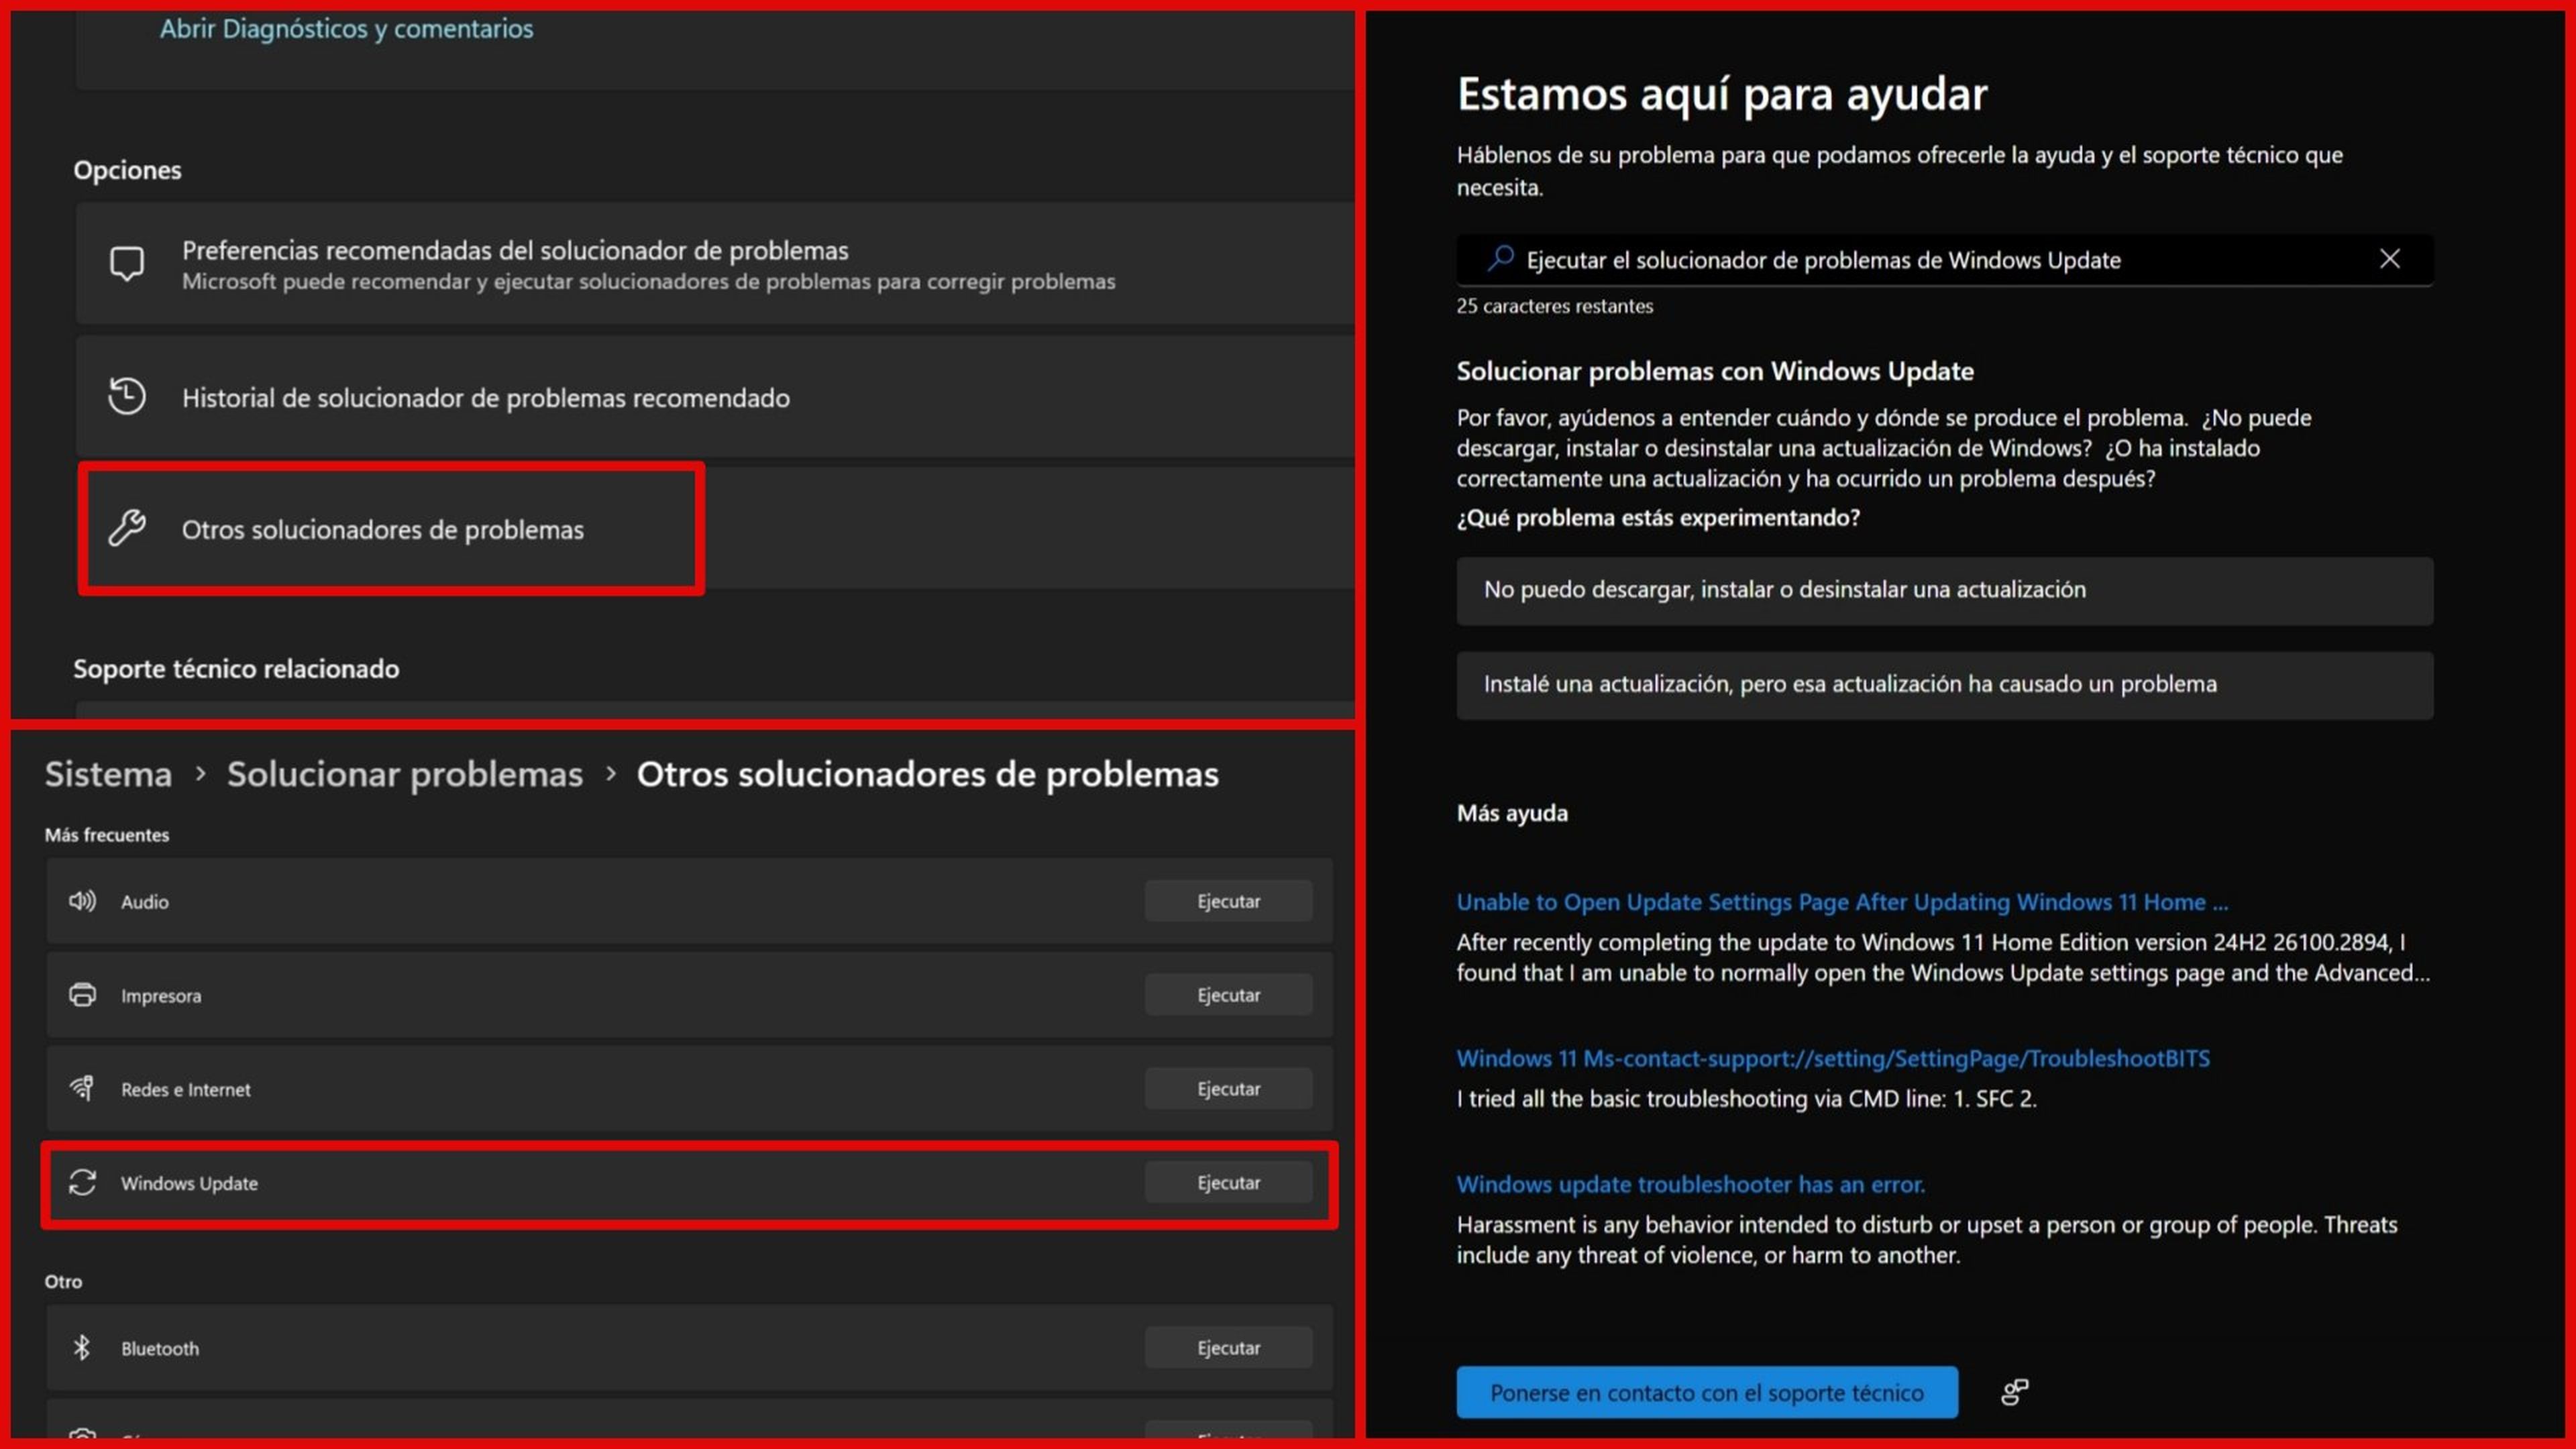
Task: Click the feedback person icon beside contact button
Action: tap(2014, 1392)
